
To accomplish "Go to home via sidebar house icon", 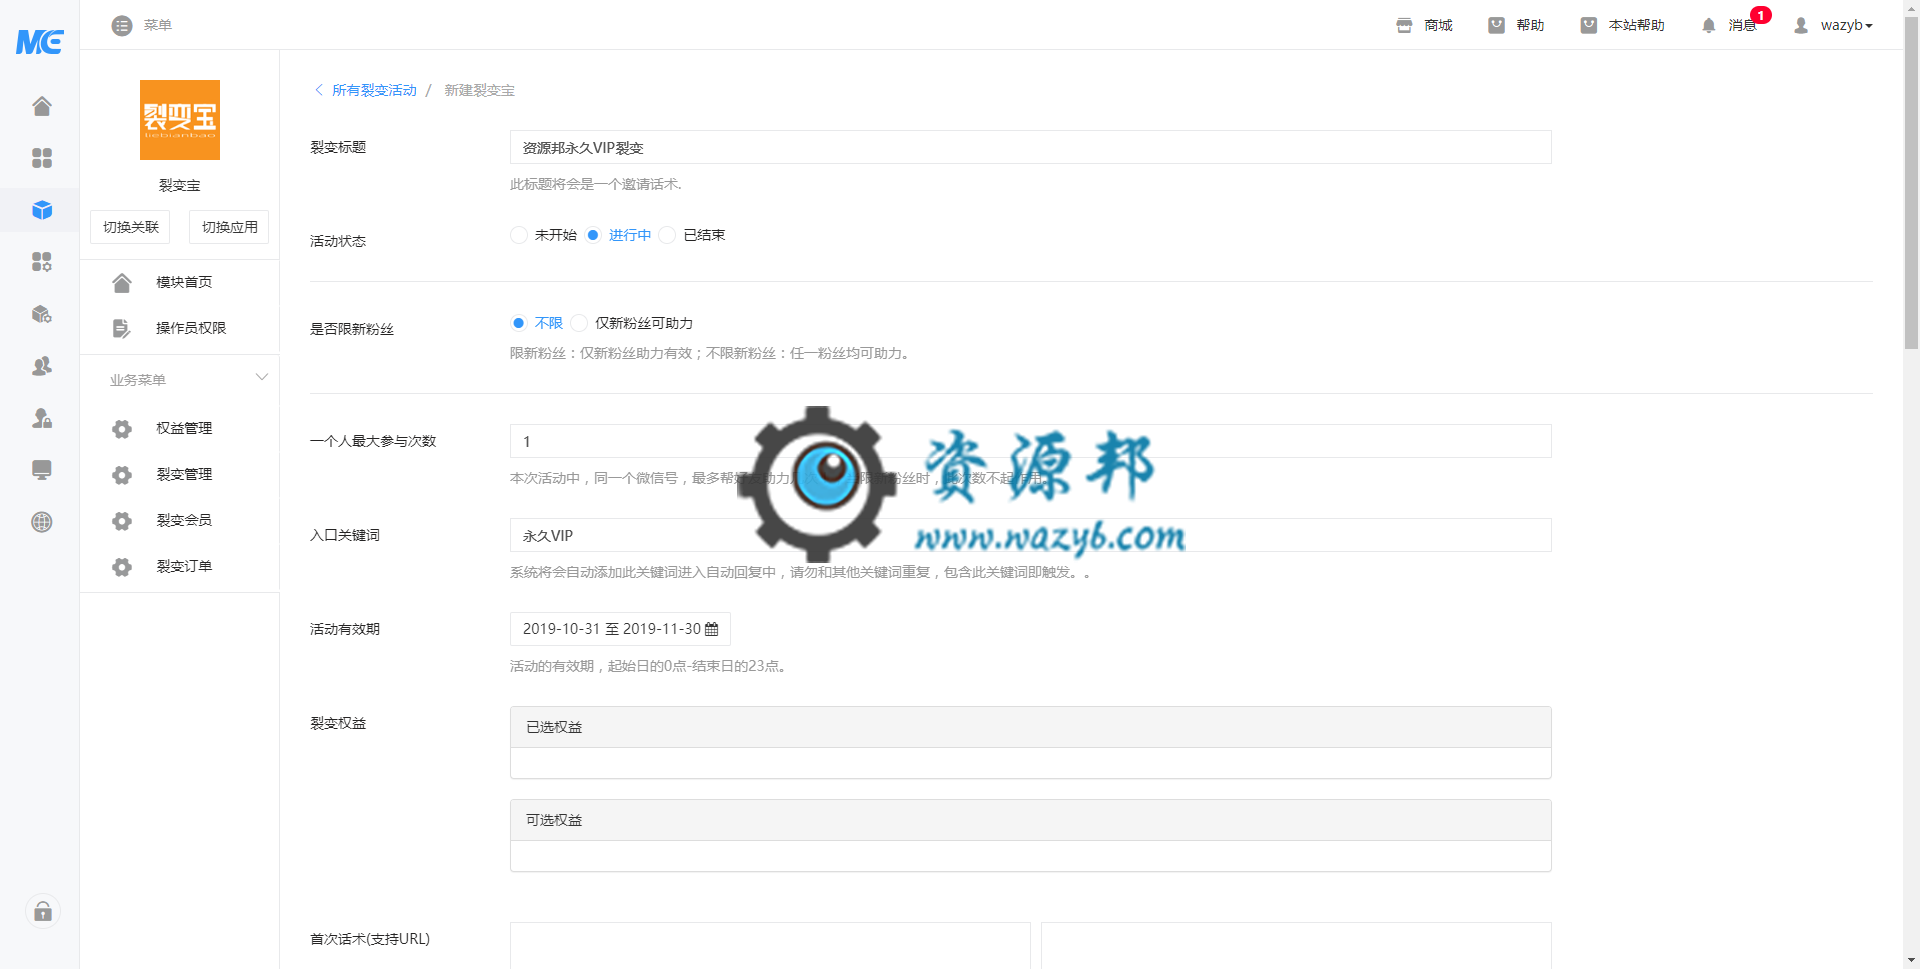I will click(x=41, y=106).
